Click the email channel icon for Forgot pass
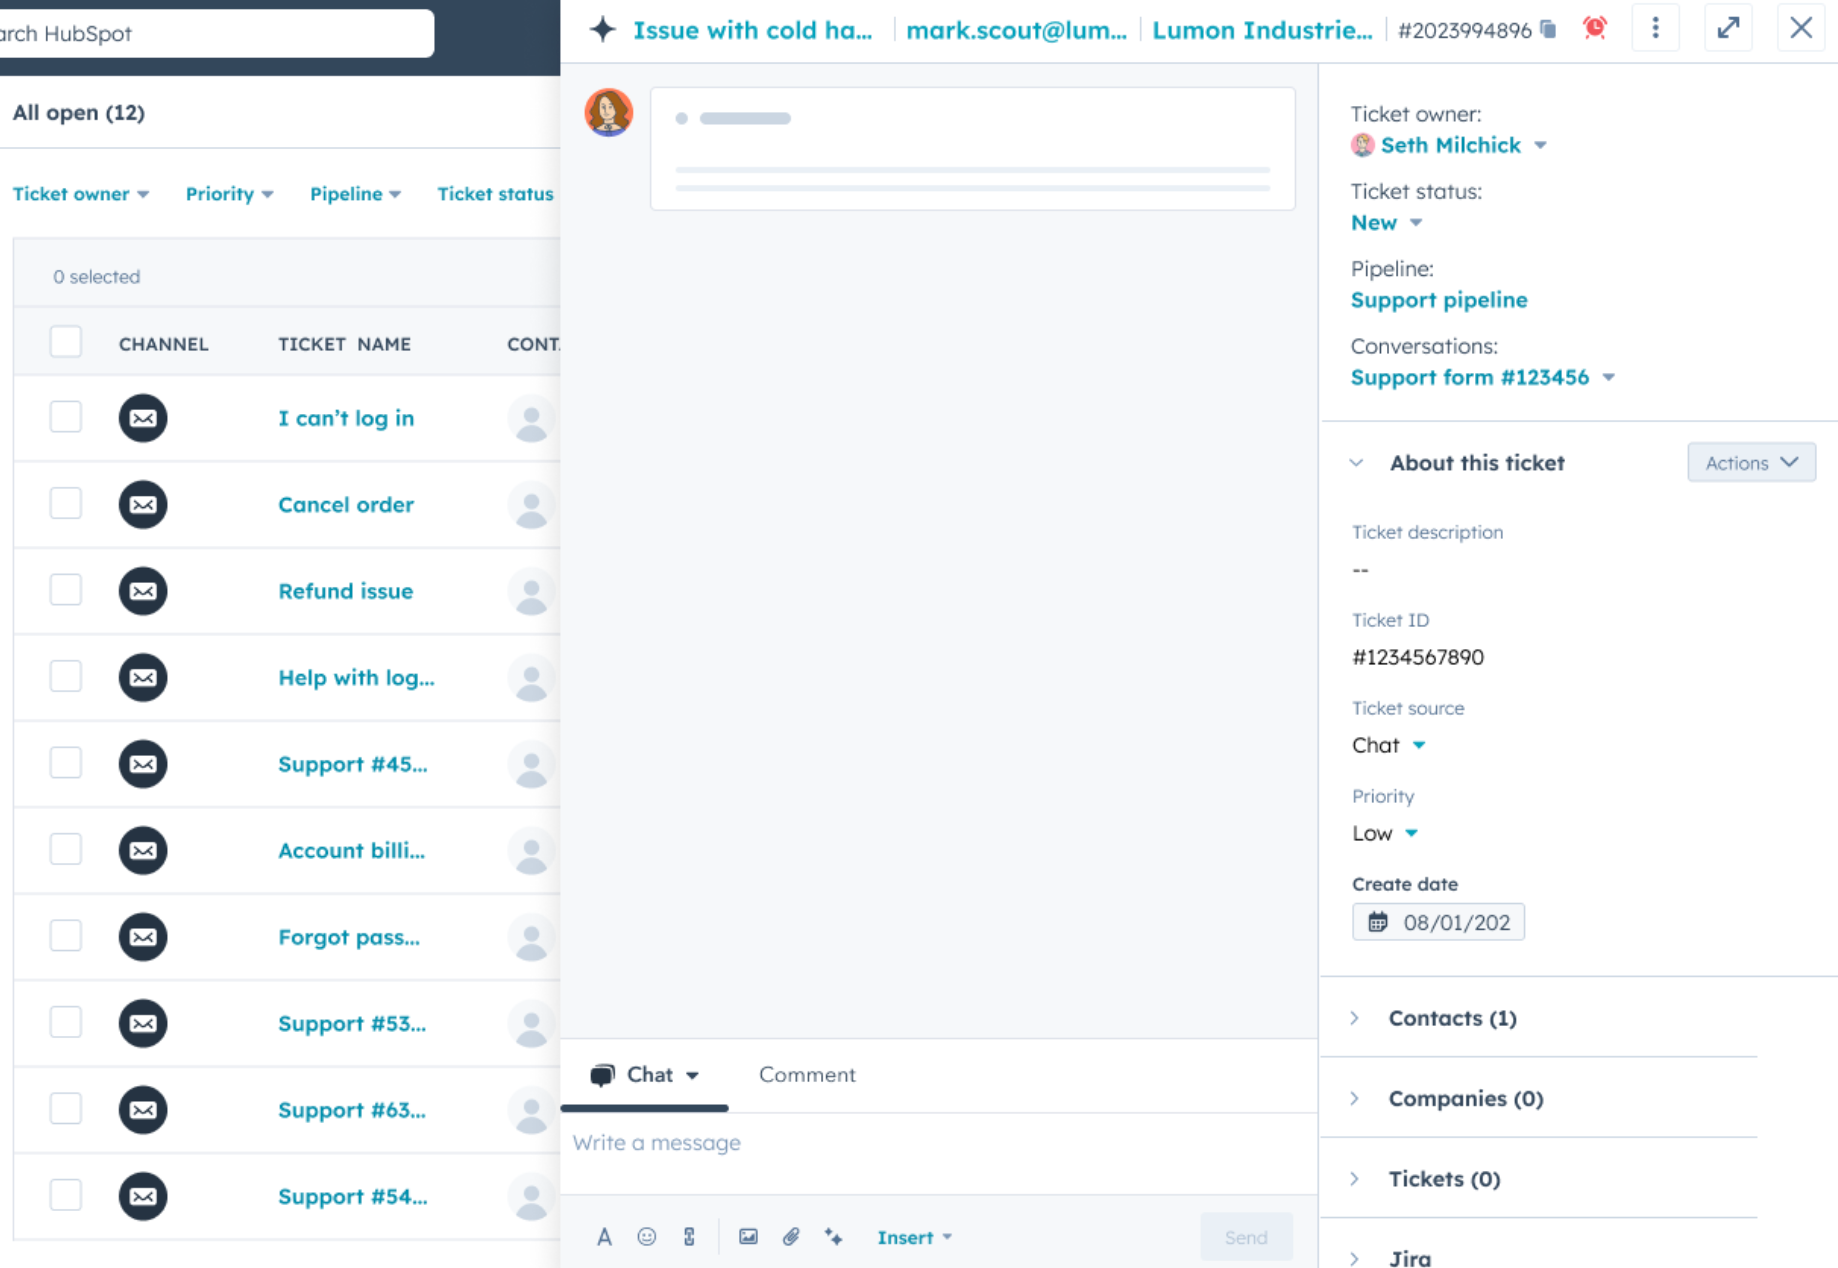Image resolution: width=1838 pixels, height=1268 pixels. point(143,937)
